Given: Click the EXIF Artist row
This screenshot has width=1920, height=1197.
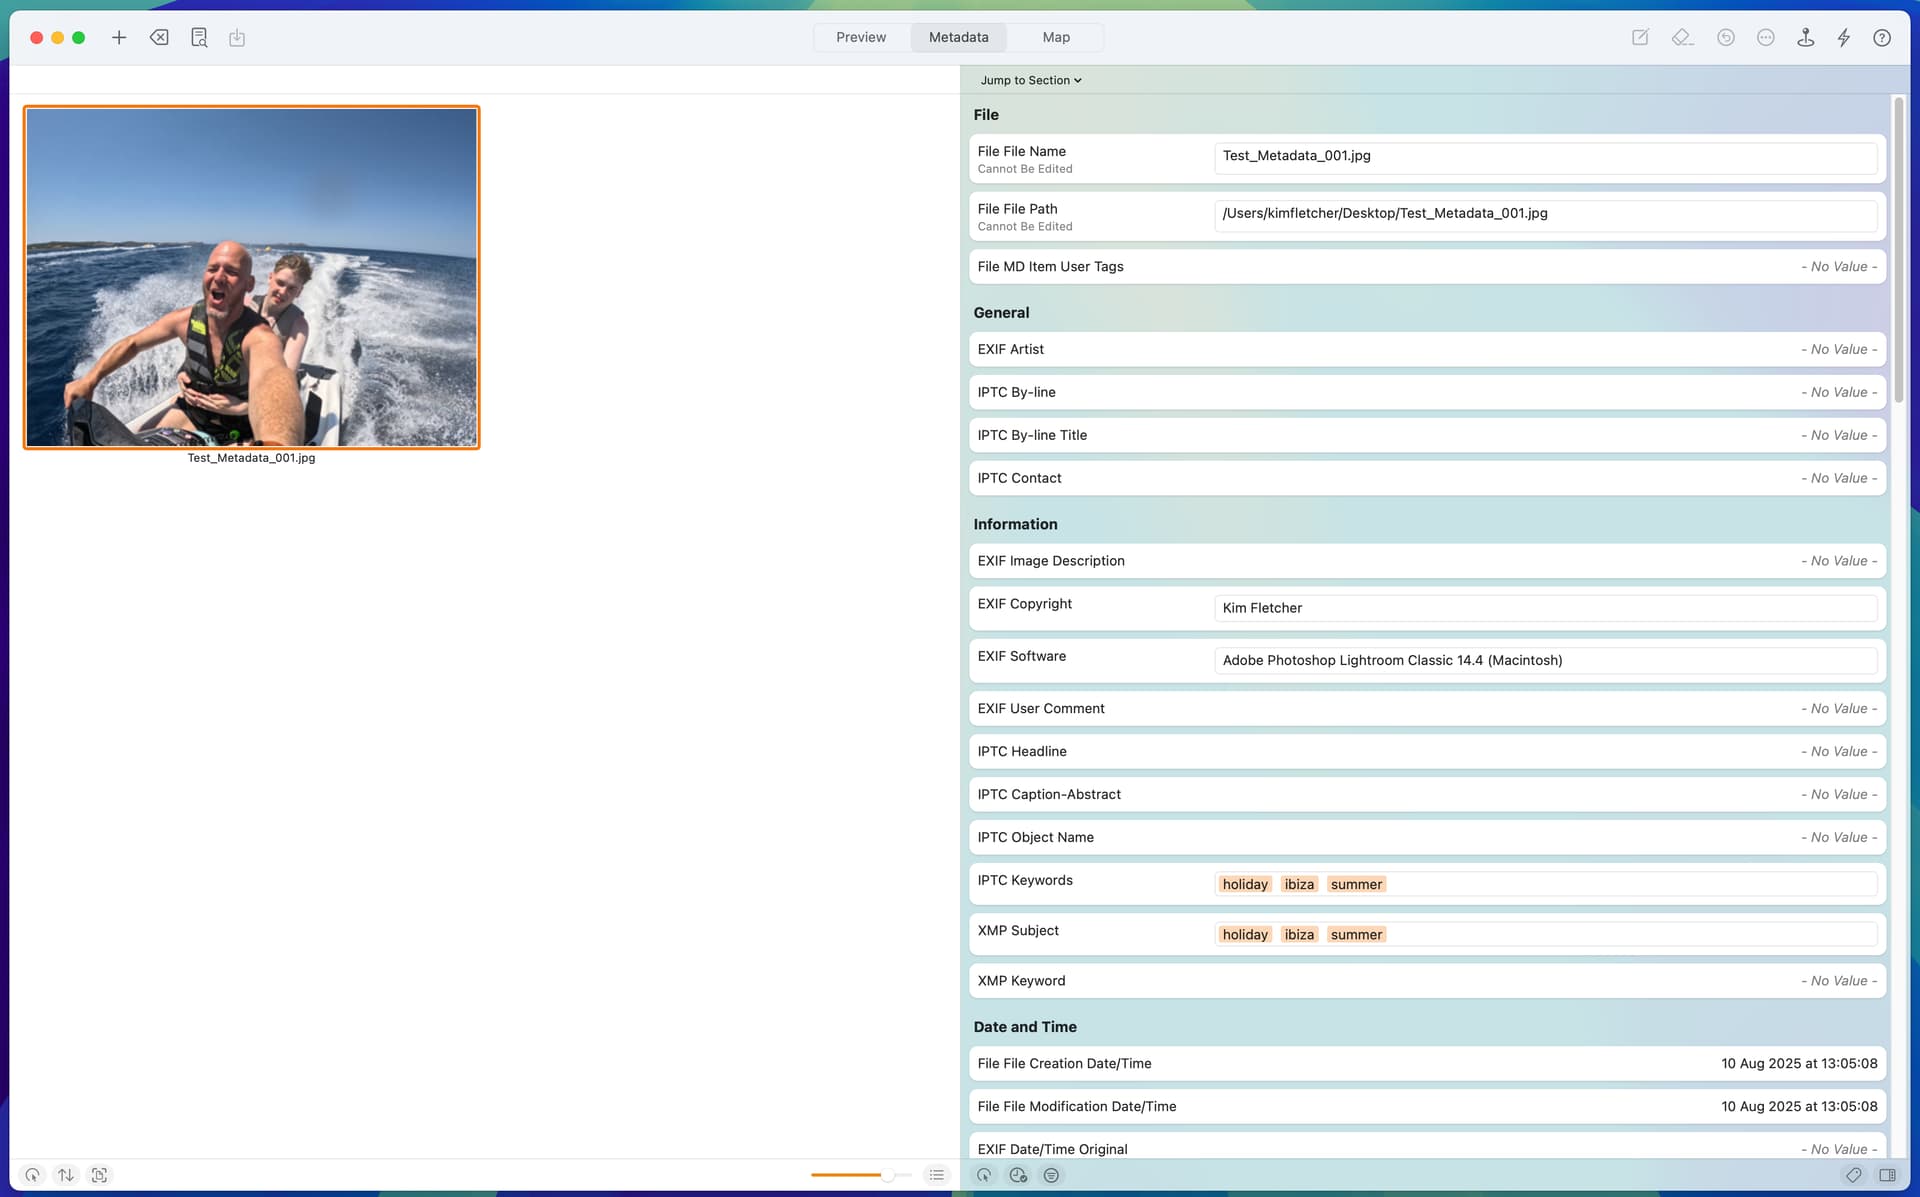Looking at the screenshot, I should (x=1427, y=349).
